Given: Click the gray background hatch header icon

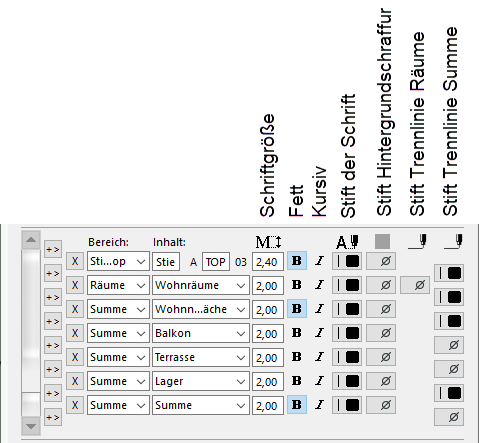Looking at the screenshot, I should [382, 242].
